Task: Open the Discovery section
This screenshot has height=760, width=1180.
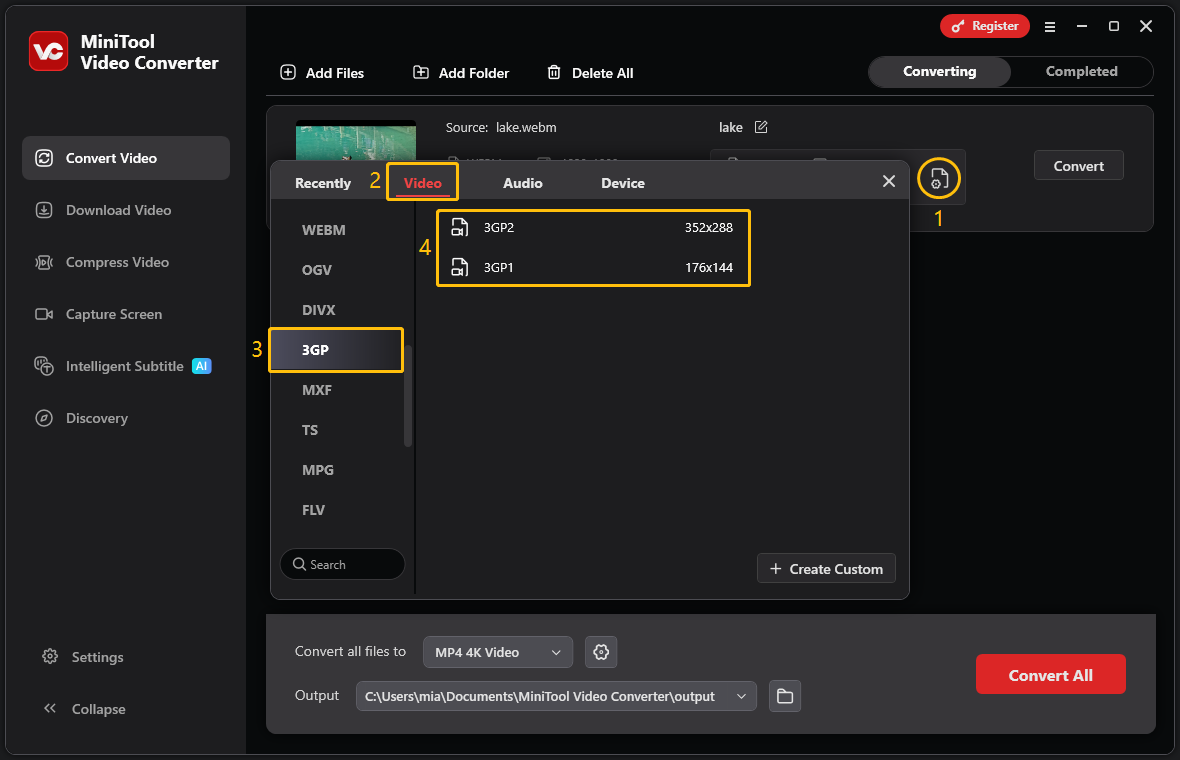Action: click(x=126, y=418)
